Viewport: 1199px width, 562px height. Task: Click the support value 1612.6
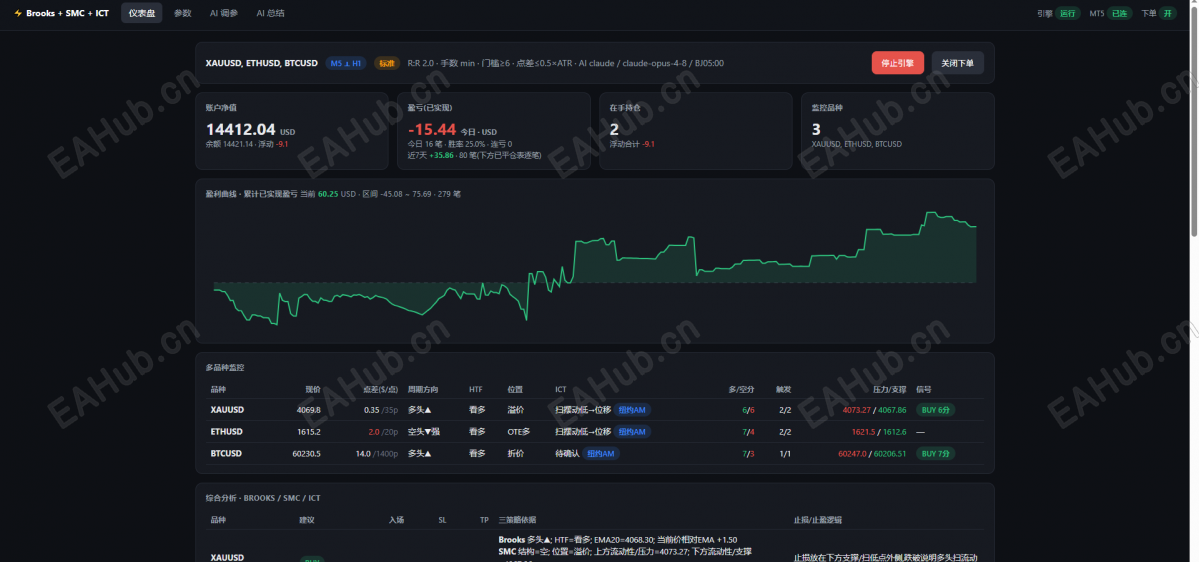894,432
